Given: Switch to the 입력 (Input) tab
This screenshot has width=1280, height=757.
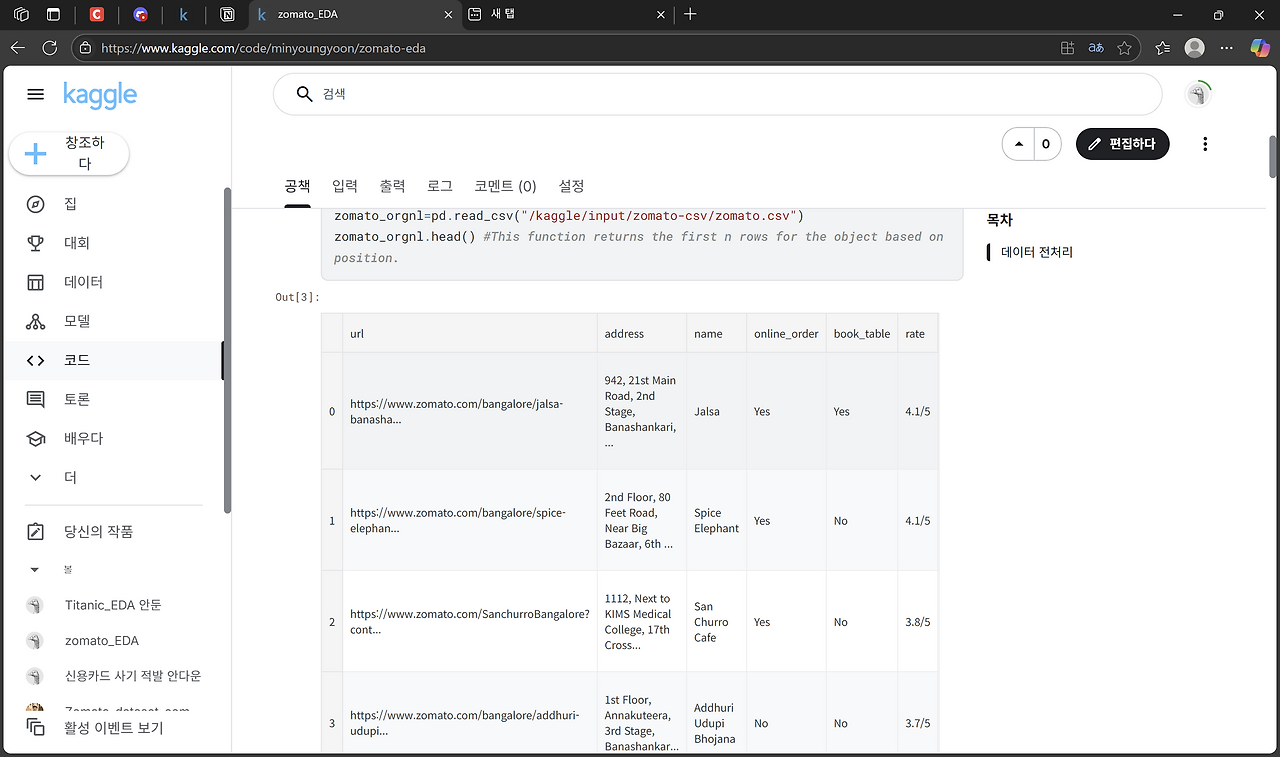Looking at the screenshot, I should coord(345,186).
